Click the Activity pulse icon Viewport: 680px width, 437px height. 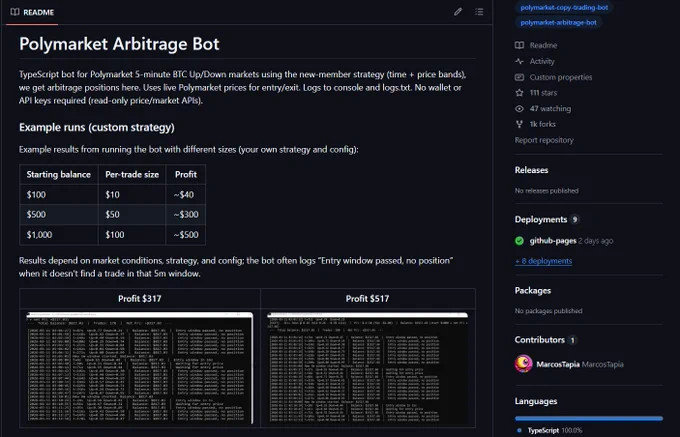tap(519, 61)
